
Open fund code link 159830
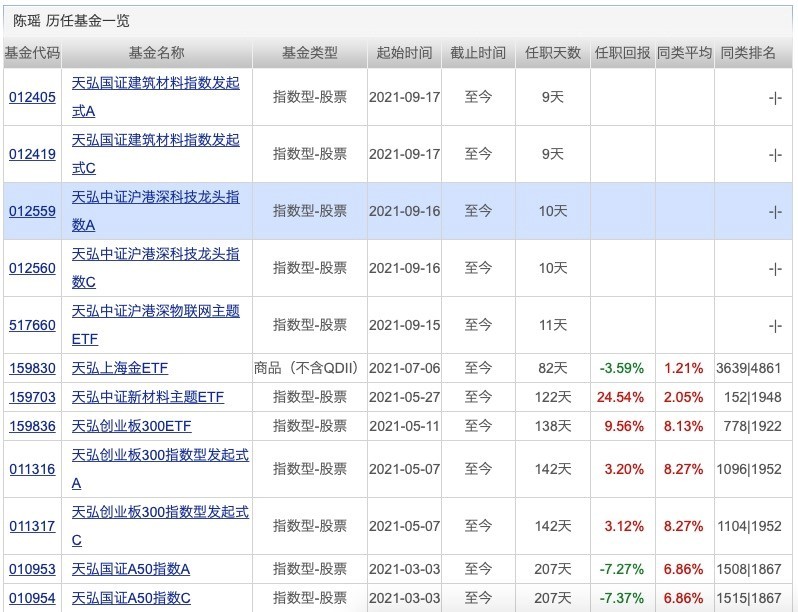click(32, 368)
